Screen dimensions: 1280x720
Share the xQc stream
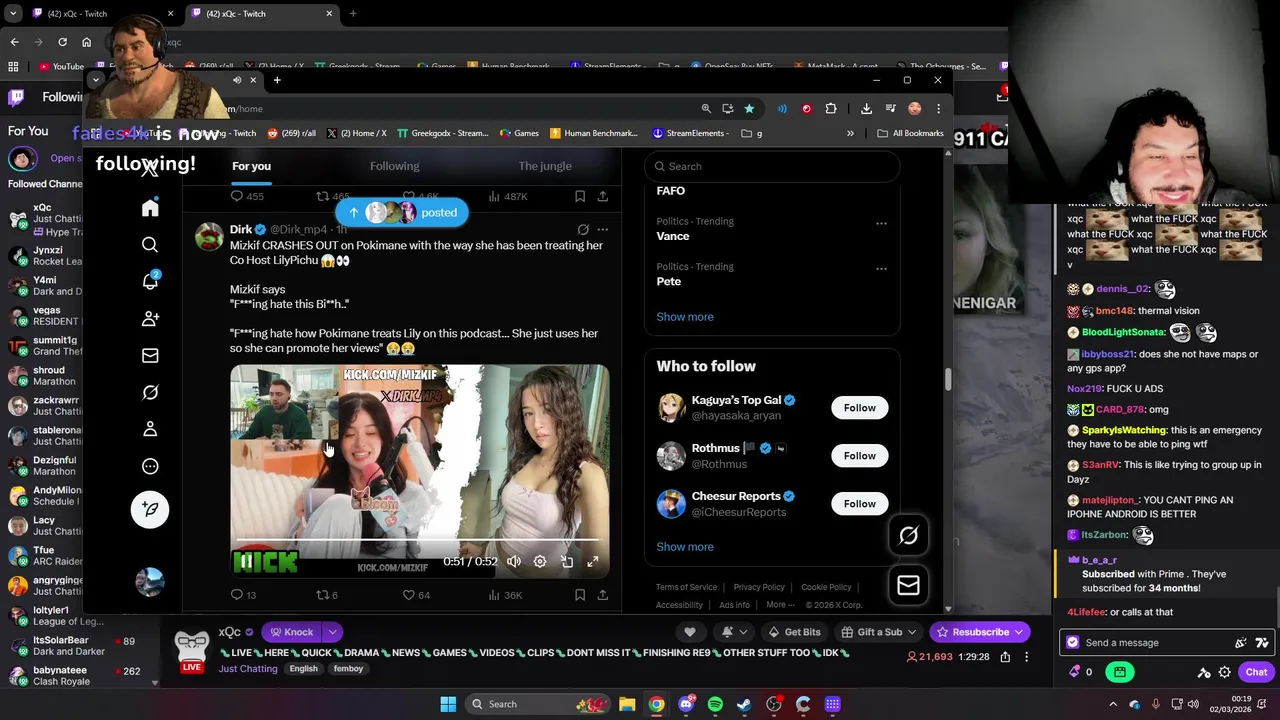point(1005,657)
